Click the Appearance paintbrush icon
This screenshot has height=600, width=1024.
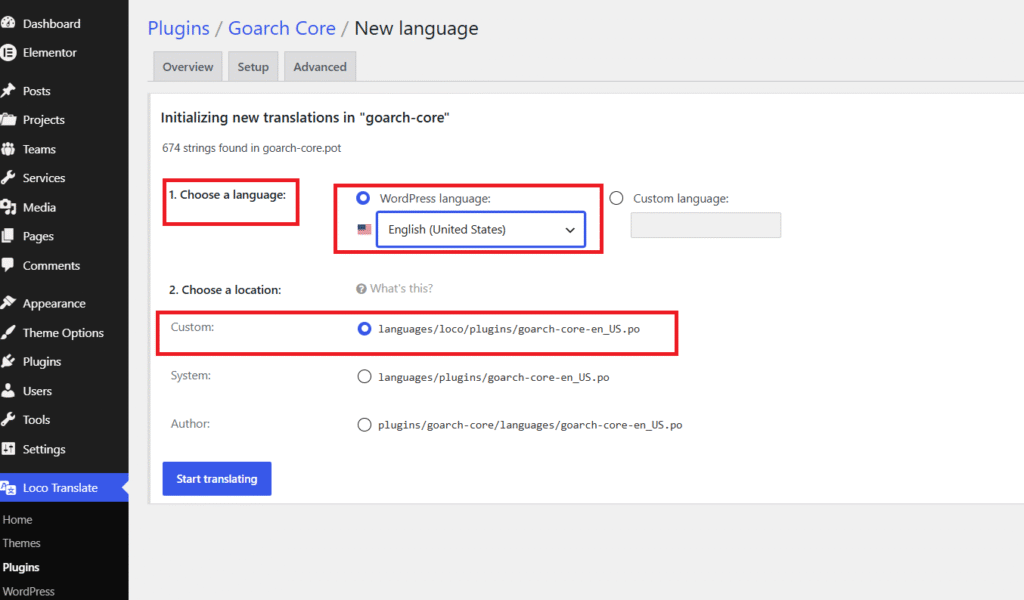(x=8, y=303)
